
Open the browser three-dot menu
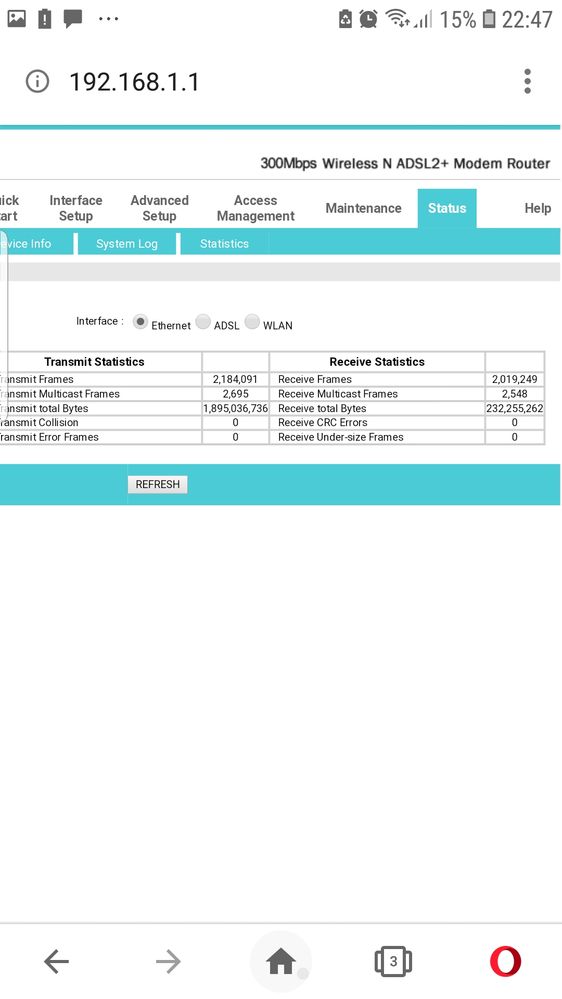click(527, 82)
